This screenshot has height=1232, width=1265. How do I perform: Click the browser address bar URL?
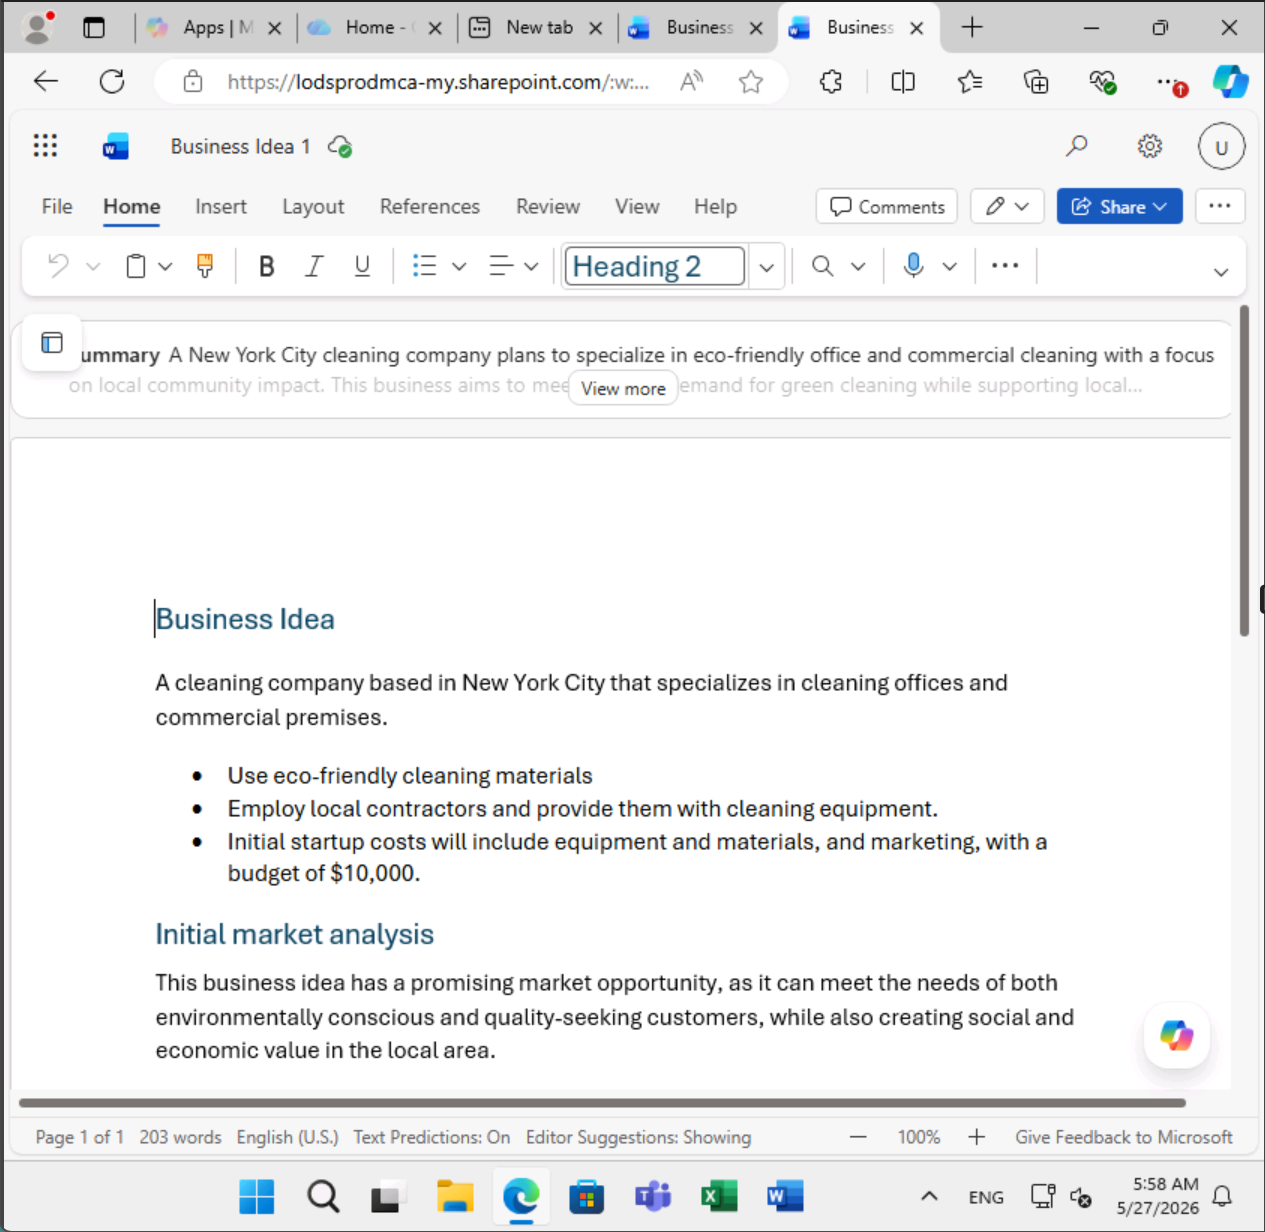[x=438, y=82]
